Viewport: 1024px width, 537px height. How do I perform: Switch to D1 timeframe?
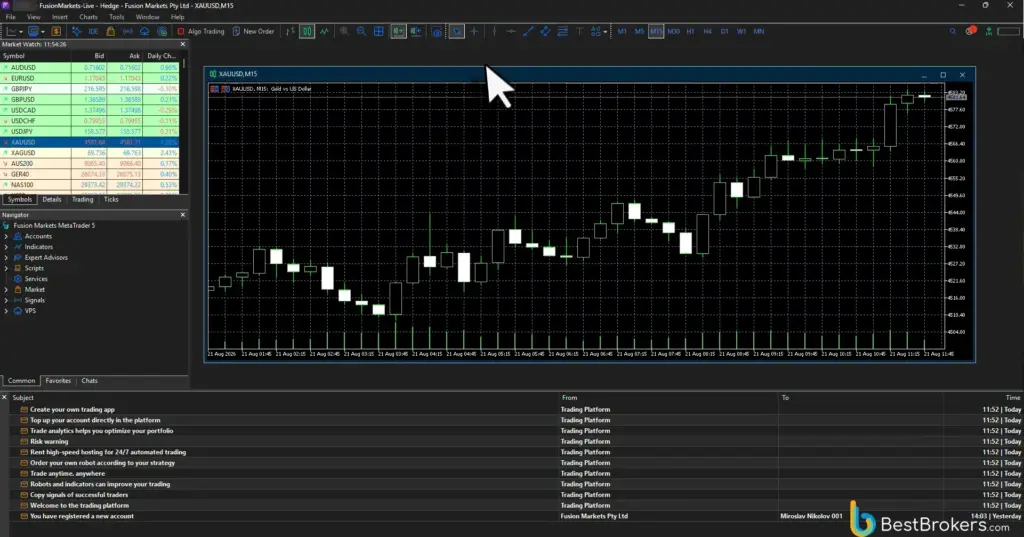724,31
